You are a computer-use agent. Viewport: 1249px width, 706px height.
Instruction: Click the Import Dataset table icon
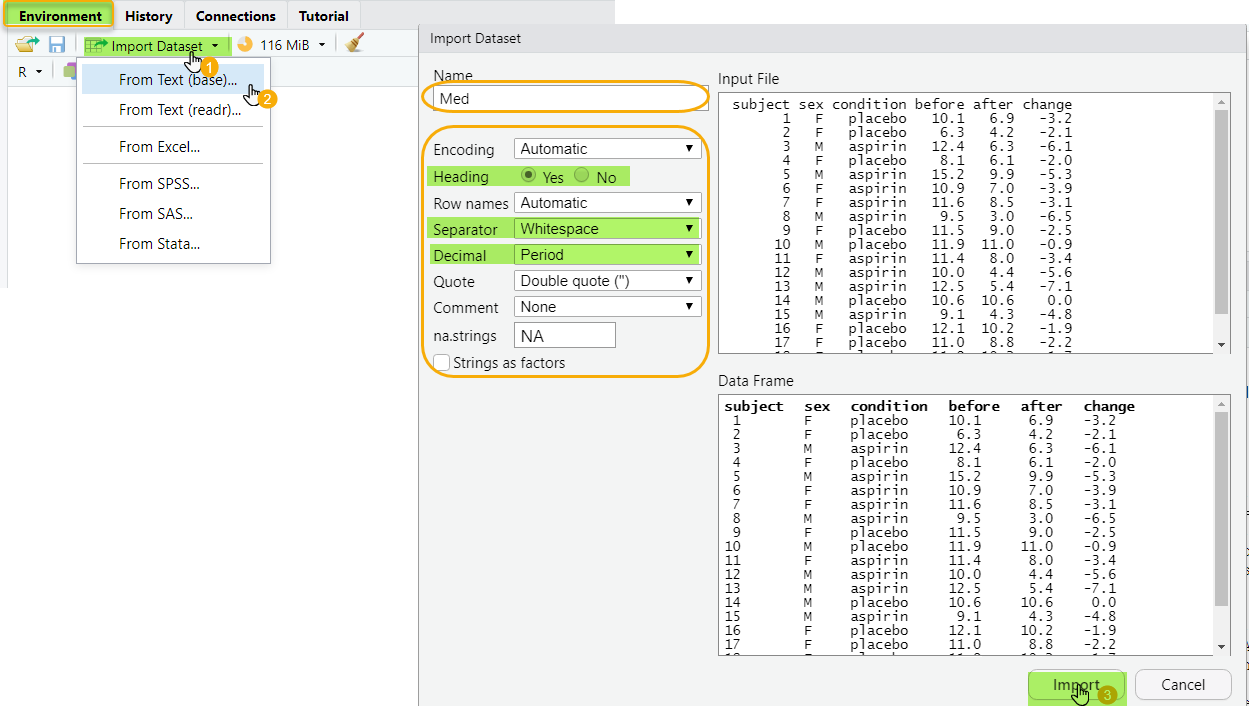pyautogui.click(x=97, y=46)
